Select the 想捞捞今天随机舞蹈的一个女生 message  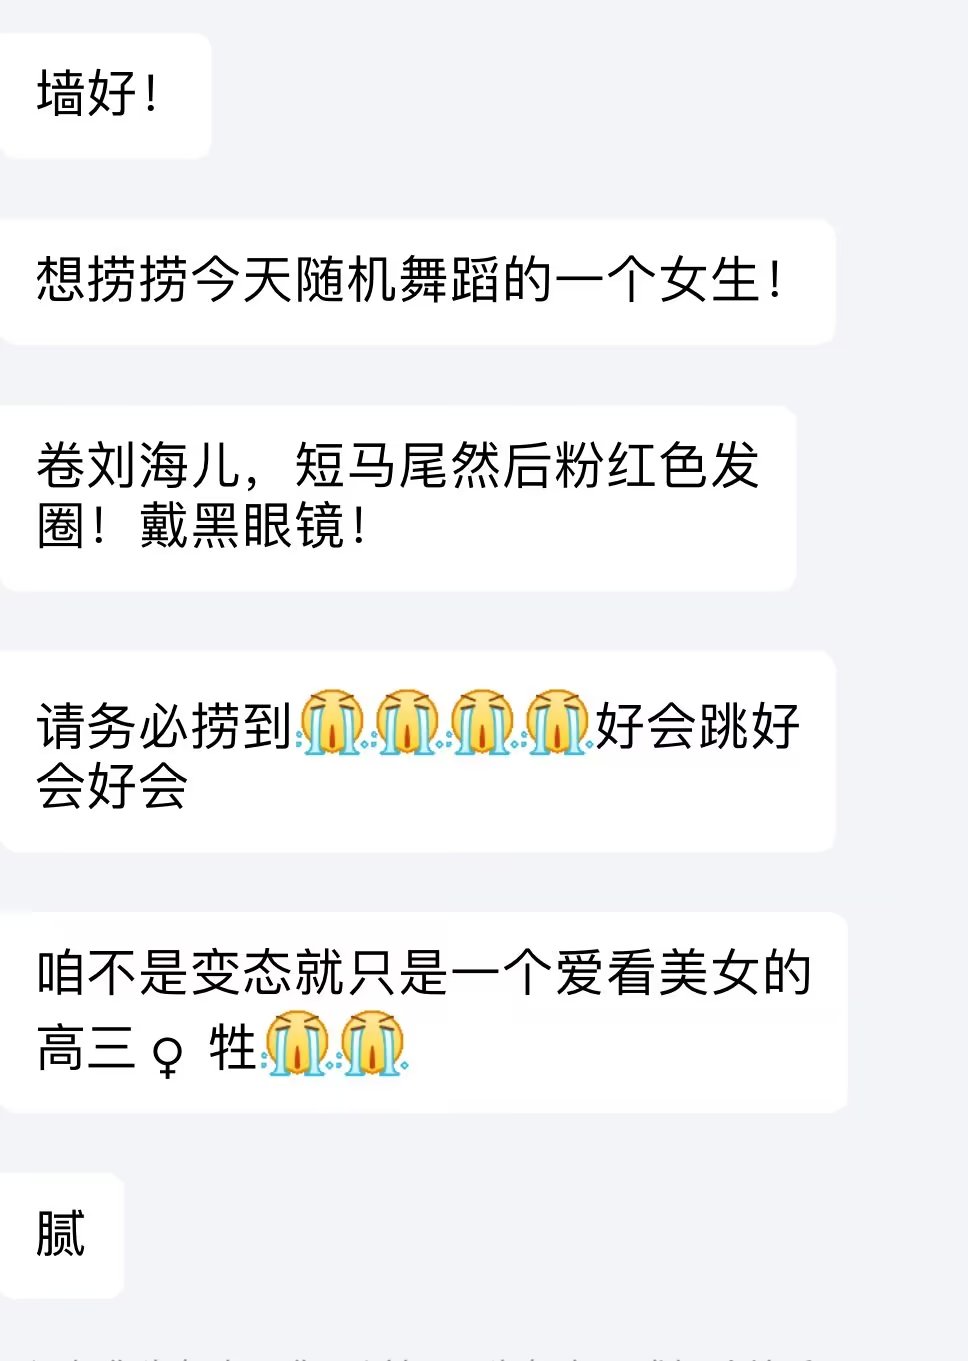point(417,281)
